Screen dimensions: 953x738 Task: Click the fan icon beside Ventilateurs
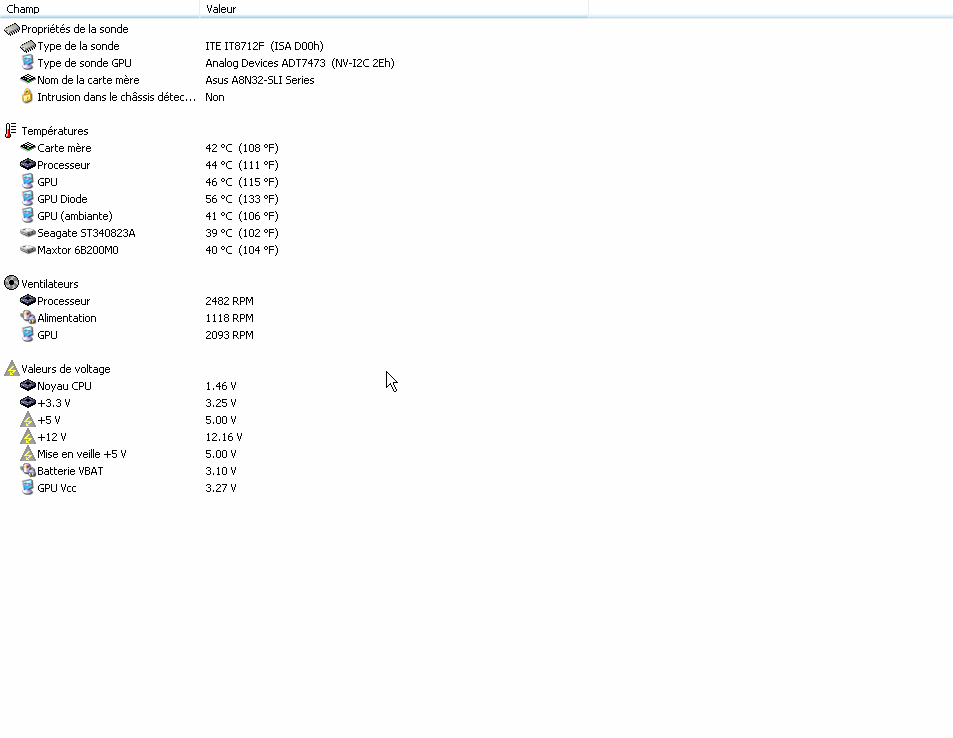[x=12, y=283]
